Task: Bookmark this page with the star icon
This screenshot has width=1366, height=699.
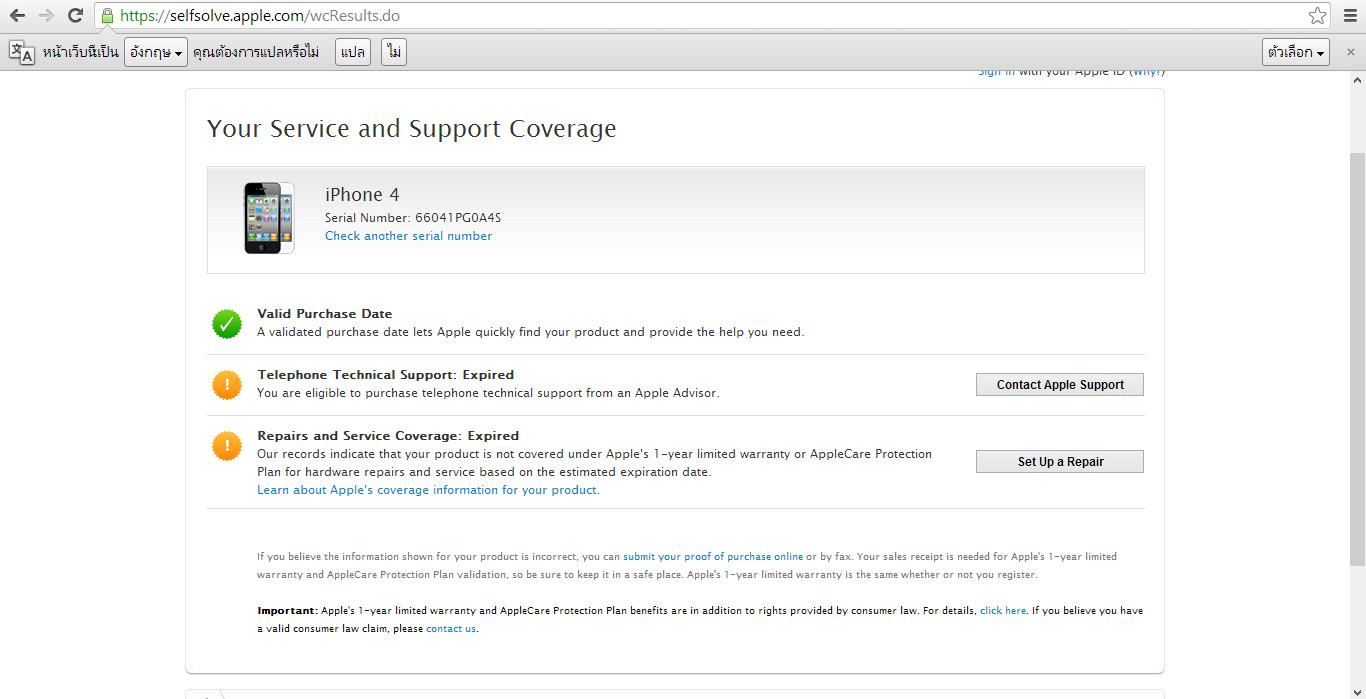Action: [x=1317, y=16]
